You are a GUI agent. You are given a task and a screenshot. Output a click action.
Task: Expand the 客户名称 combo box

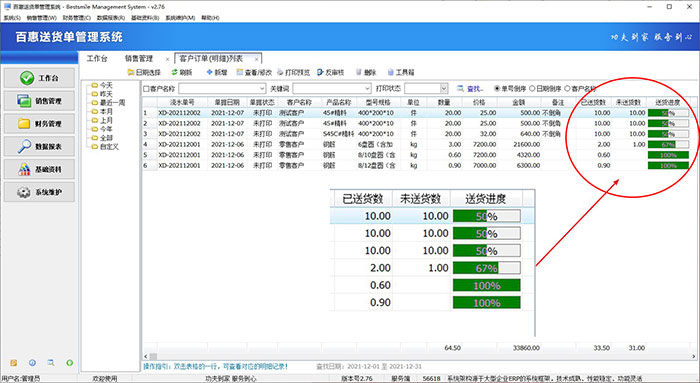pyautogui.click(x=262, y=88)
